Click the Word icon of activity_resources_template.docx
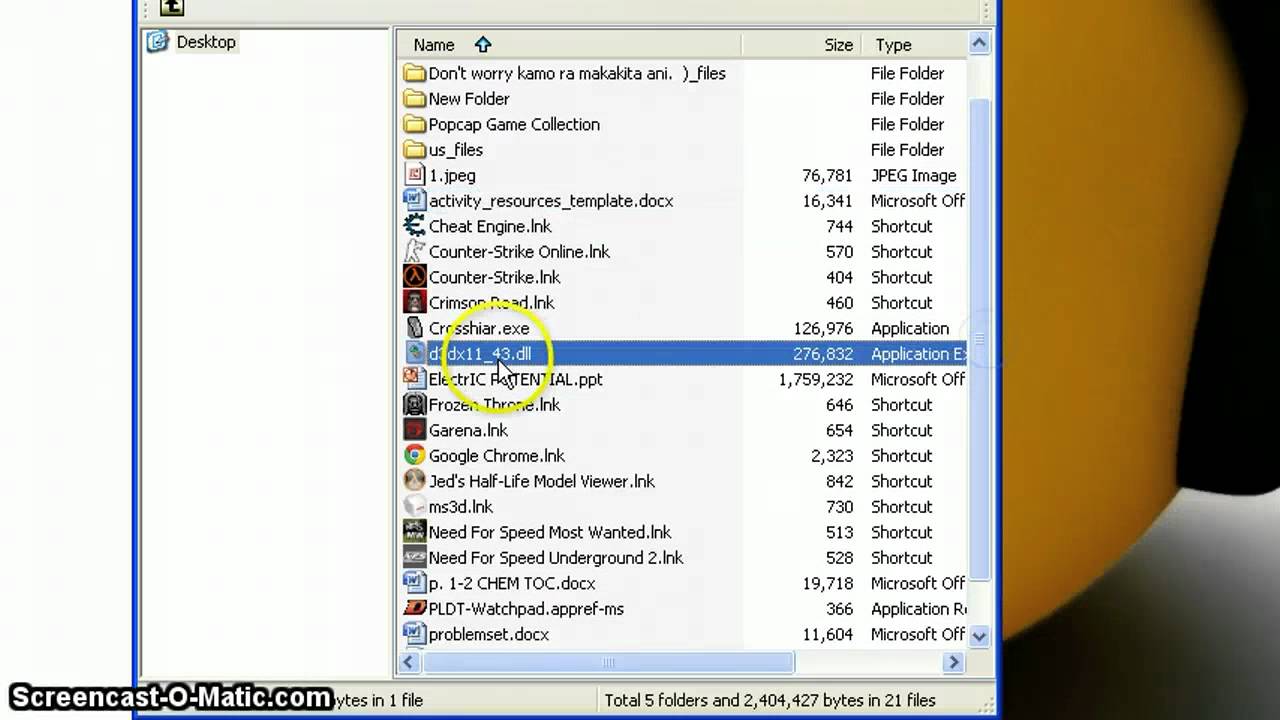 pyautogui.click(x=414, y=201)
